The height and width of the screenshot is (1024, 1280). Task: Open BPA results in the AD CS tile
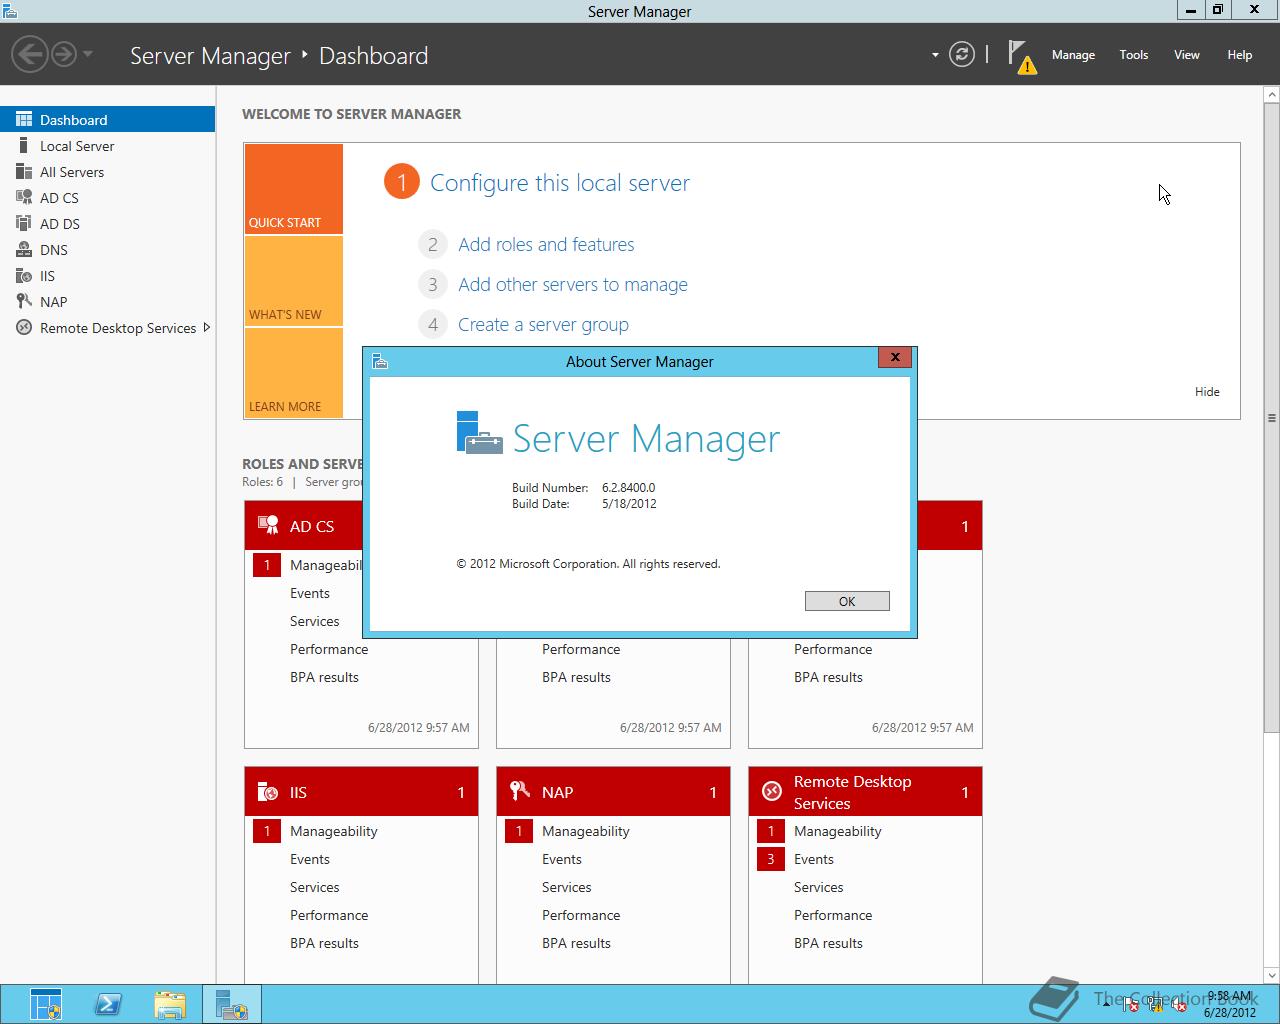(324, 677)
